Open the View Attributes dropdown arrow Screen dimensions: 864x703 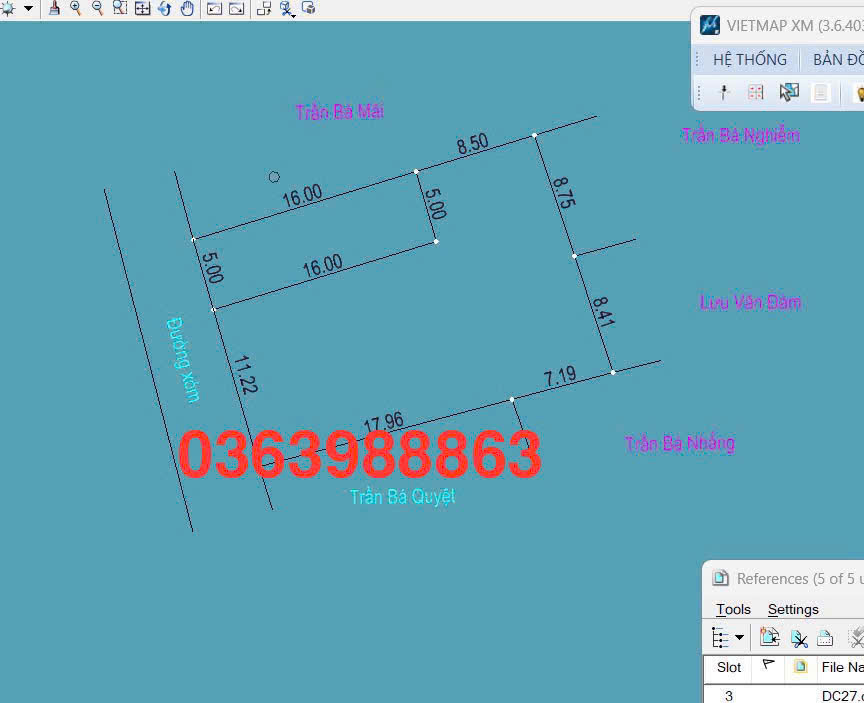pos(28,8)
